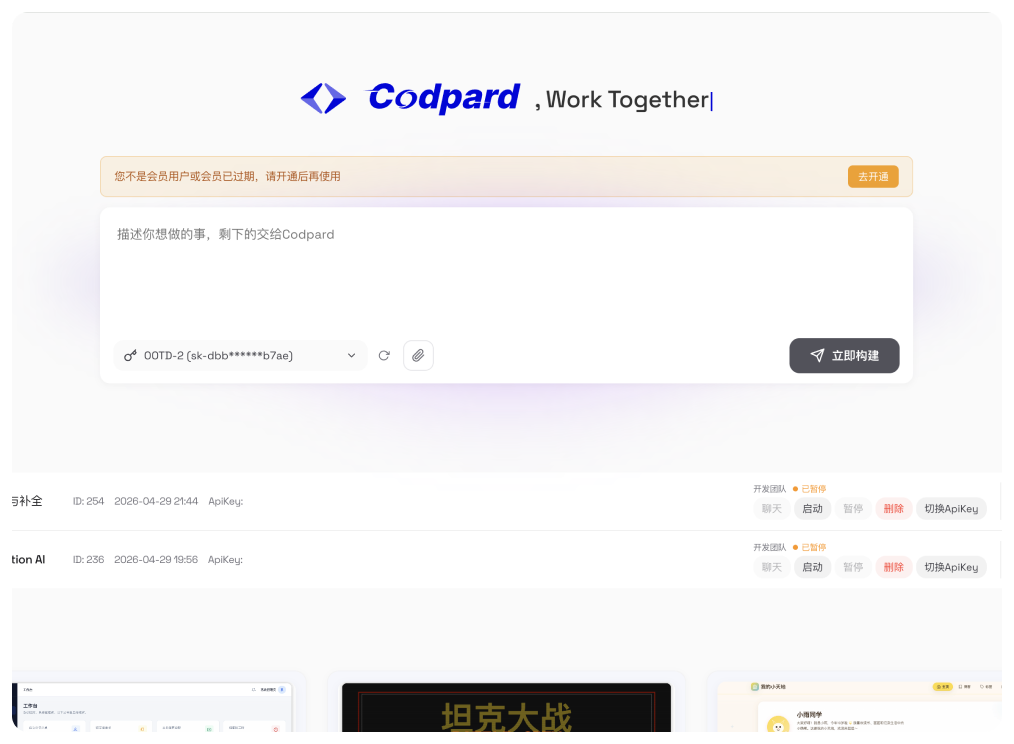Click 切换ApiKey for project ID 254
1014x744 pixels.
tap(951, 509)
